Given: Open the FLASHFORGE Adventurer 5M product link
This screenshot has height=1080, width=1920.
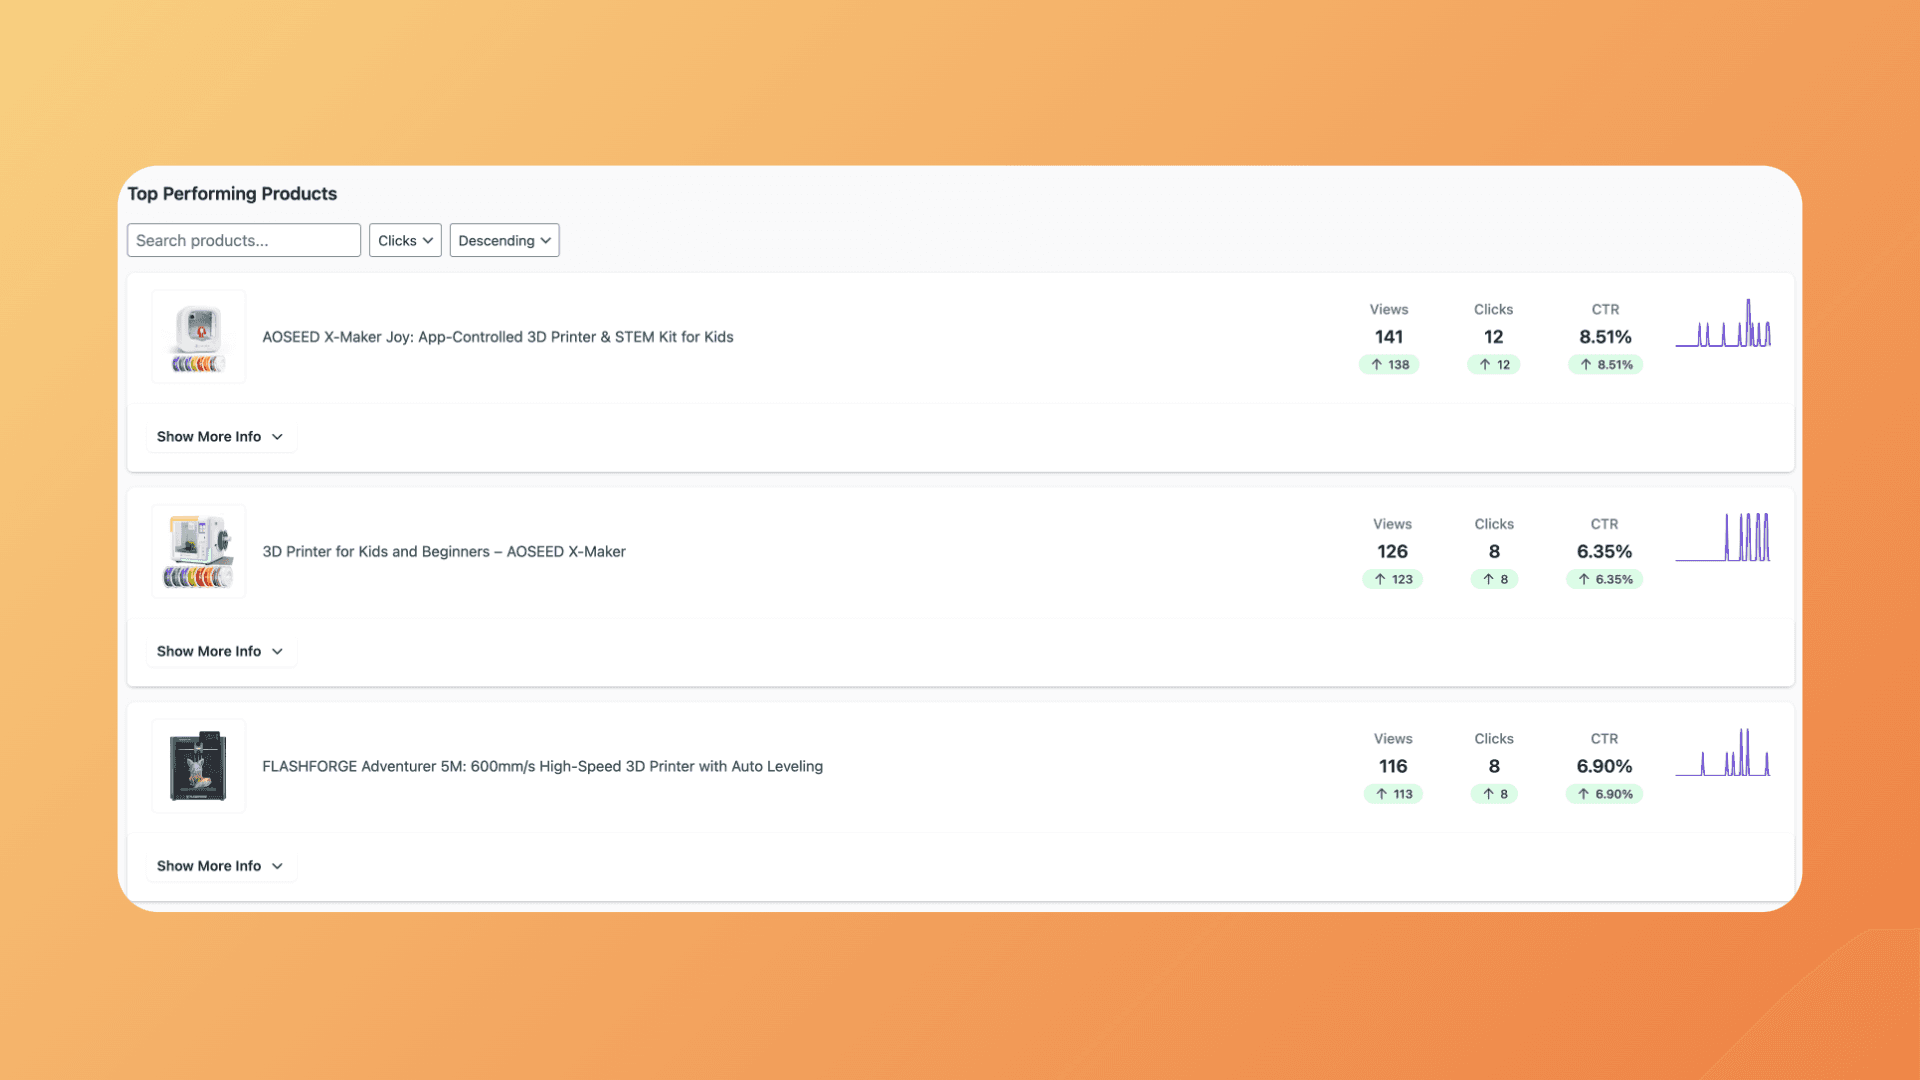Looking at the screenshot, I should 542,766.
